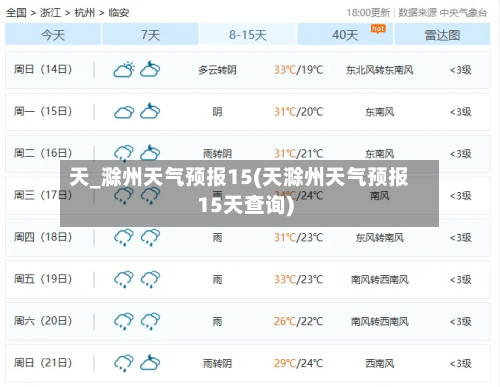Open the 7天 forecast tab
The width and height of the screenshot is (500, 387).
click(150, 34)
